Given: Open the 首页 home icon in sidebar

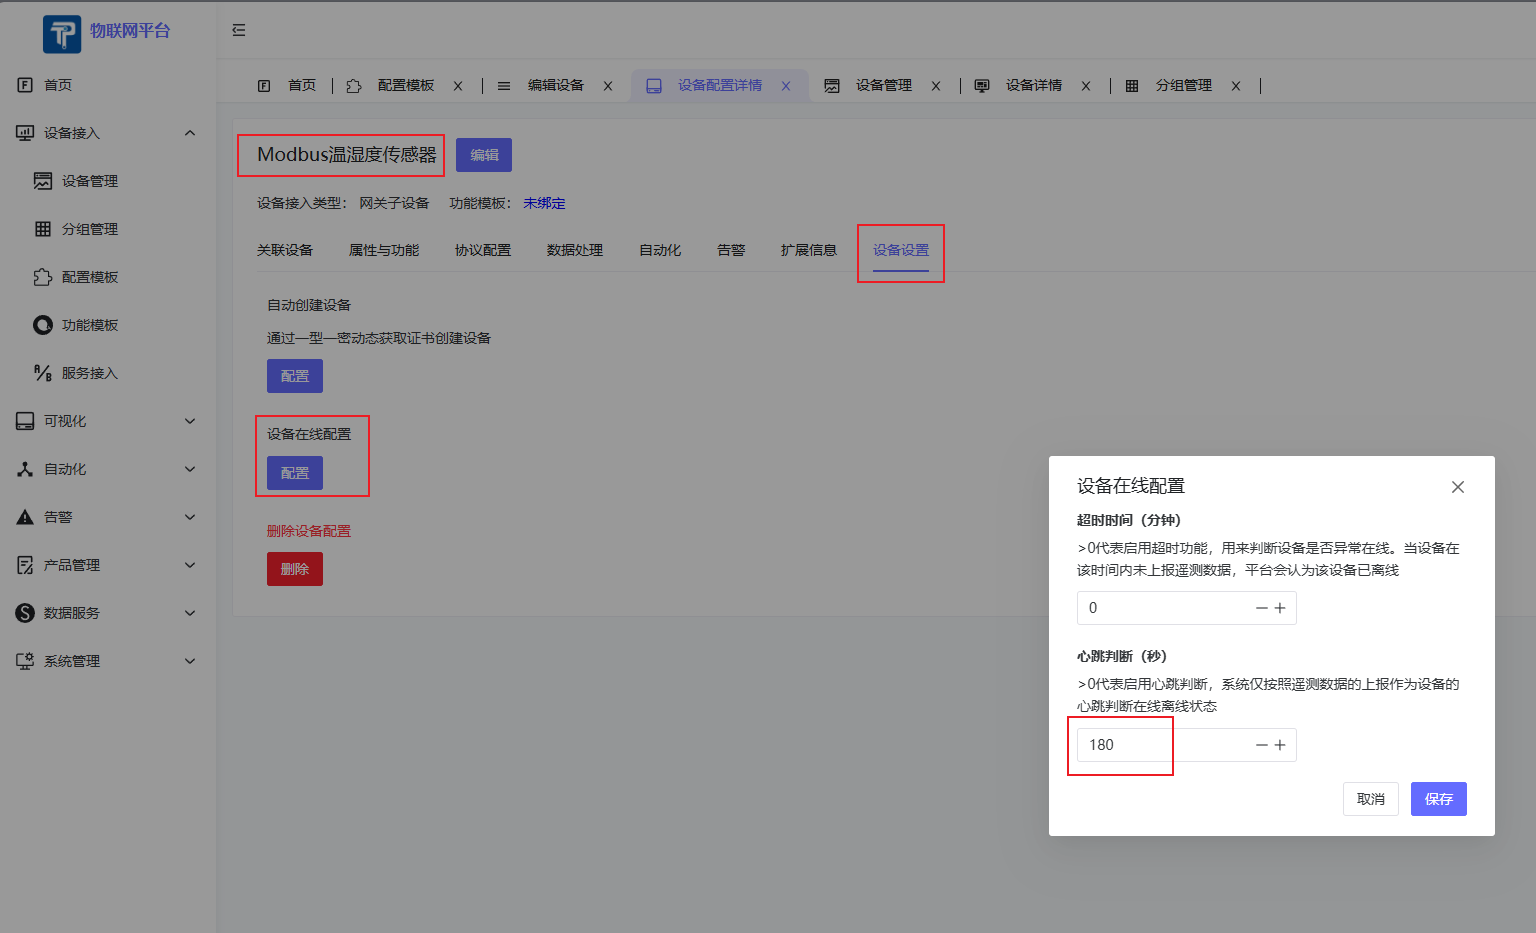Looking at the screenshot, I should (x=24, y=85).
